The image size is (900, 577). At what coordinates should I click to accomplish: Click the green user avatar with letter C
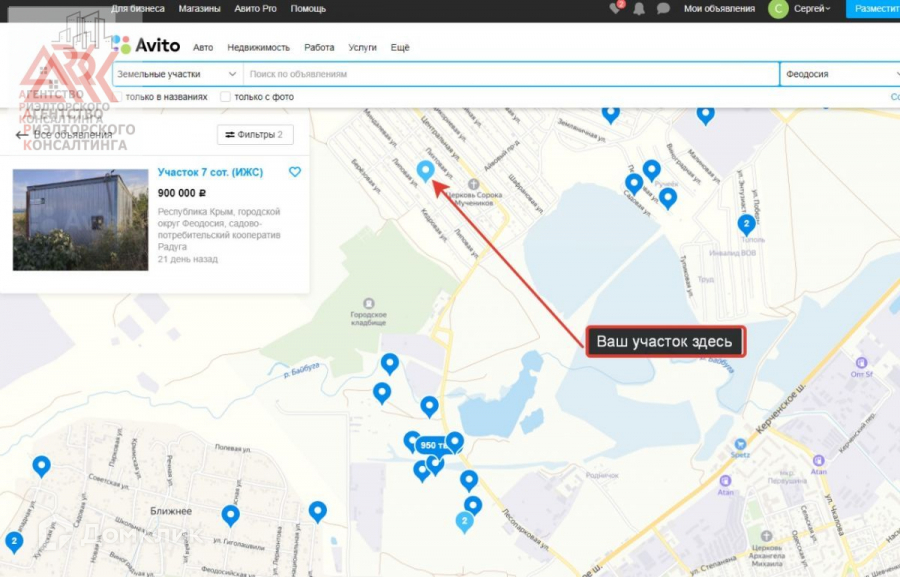point(778,9)
